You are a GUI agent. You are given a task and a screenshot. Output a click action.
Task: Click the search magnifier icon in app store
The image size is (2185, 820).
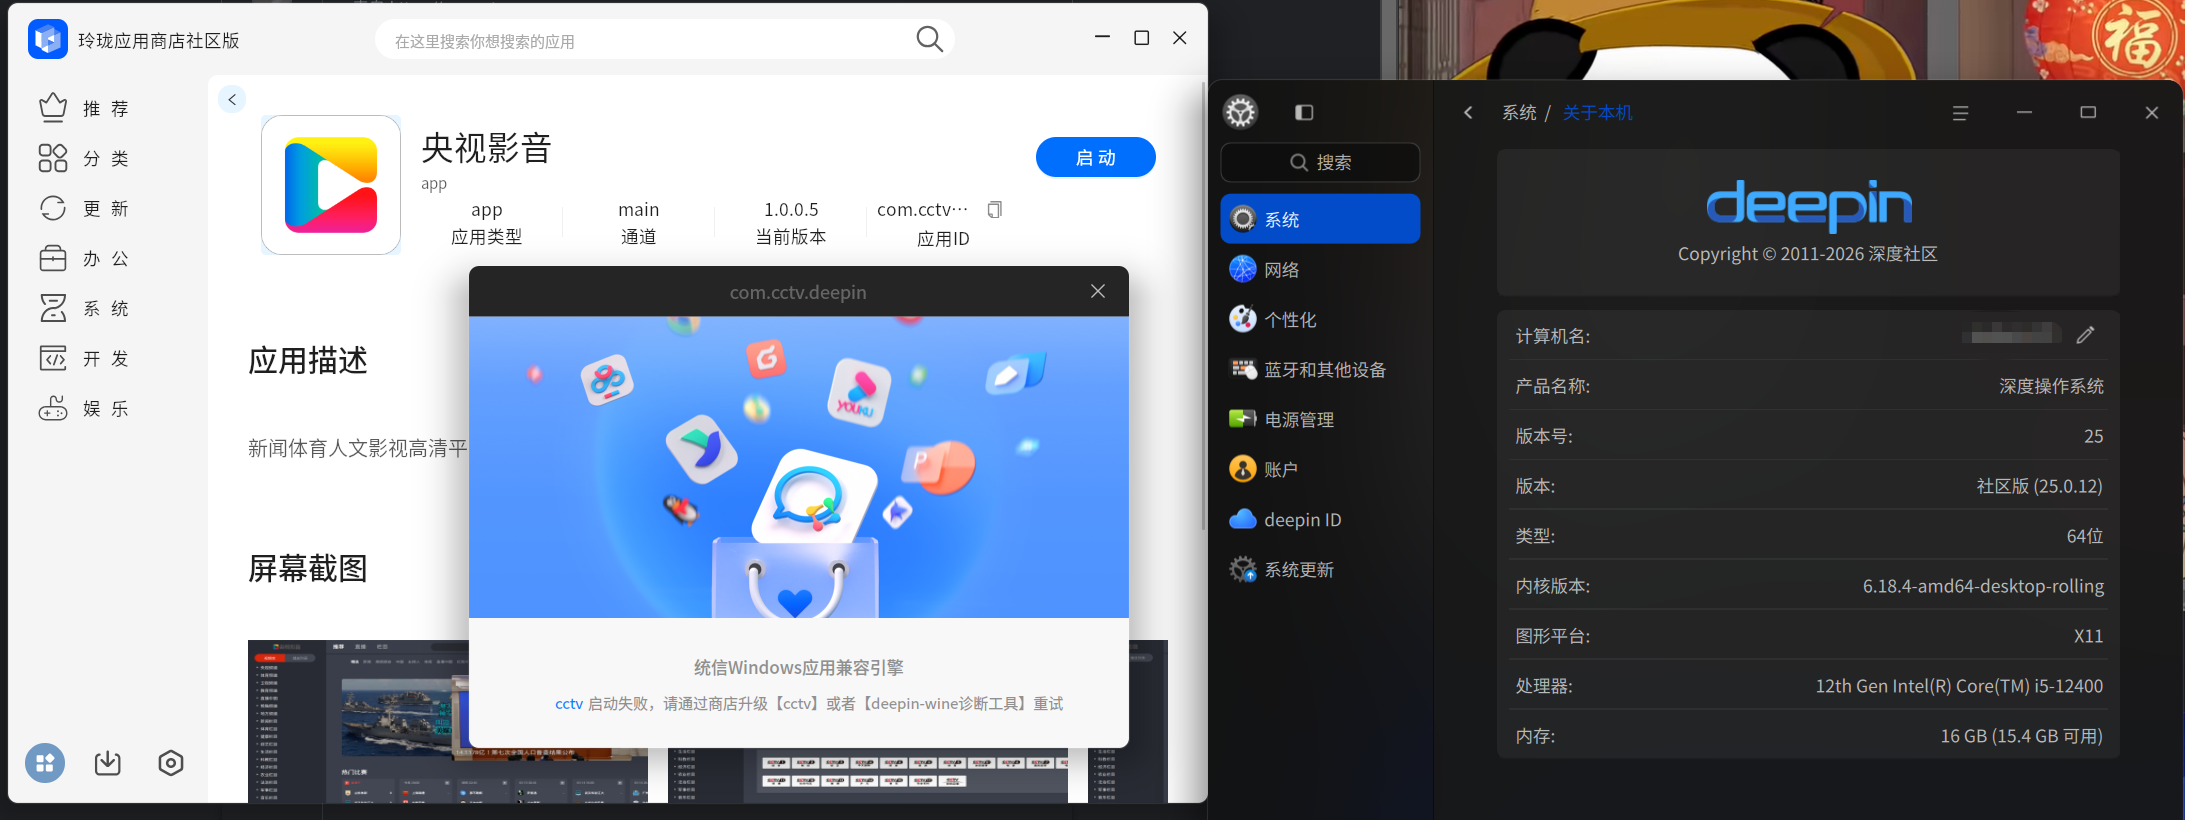tap(929, 40)
